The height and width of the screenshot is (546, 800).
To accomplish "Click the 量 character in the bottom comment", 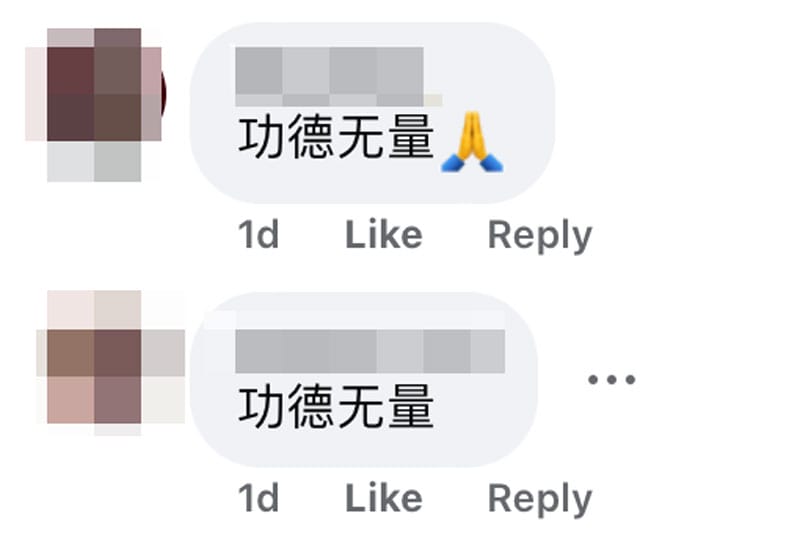I will pos(411,407).
